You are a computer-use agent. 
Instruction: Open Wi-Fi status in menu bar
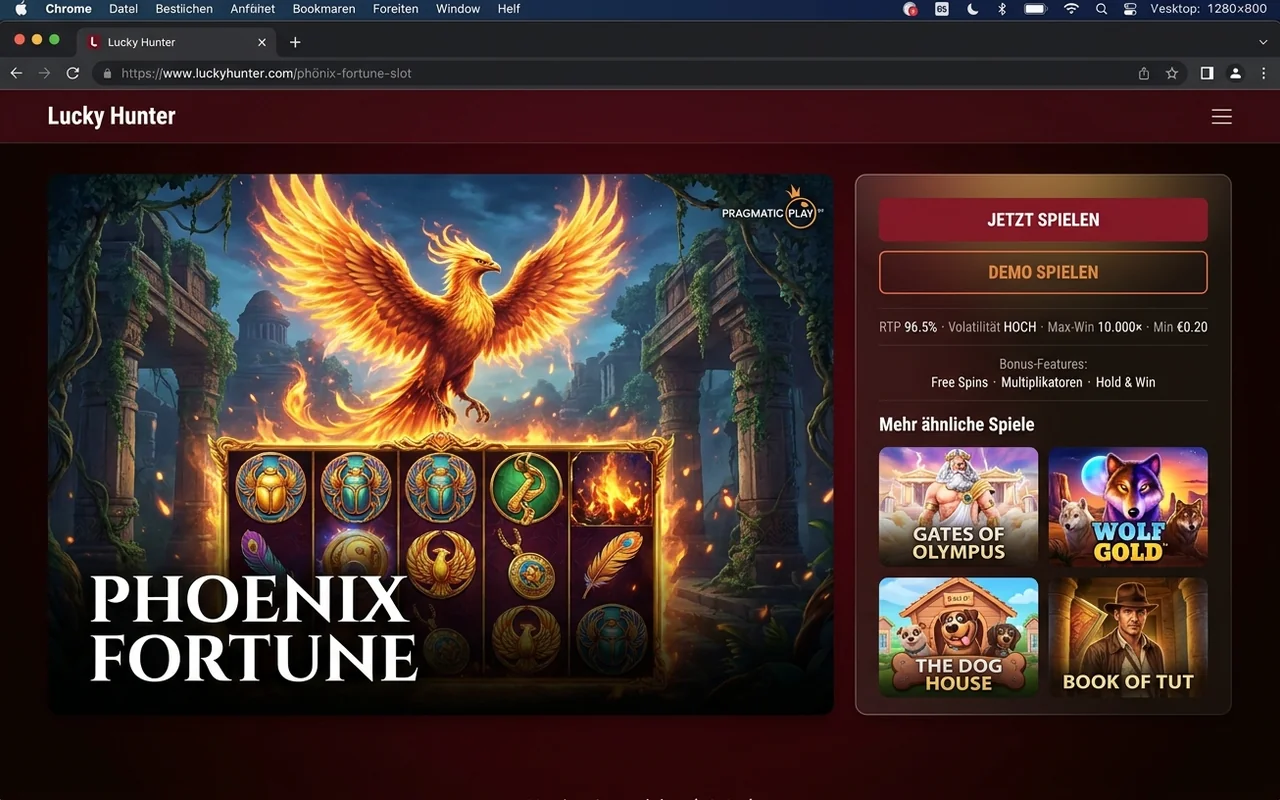click(1071, 9)
